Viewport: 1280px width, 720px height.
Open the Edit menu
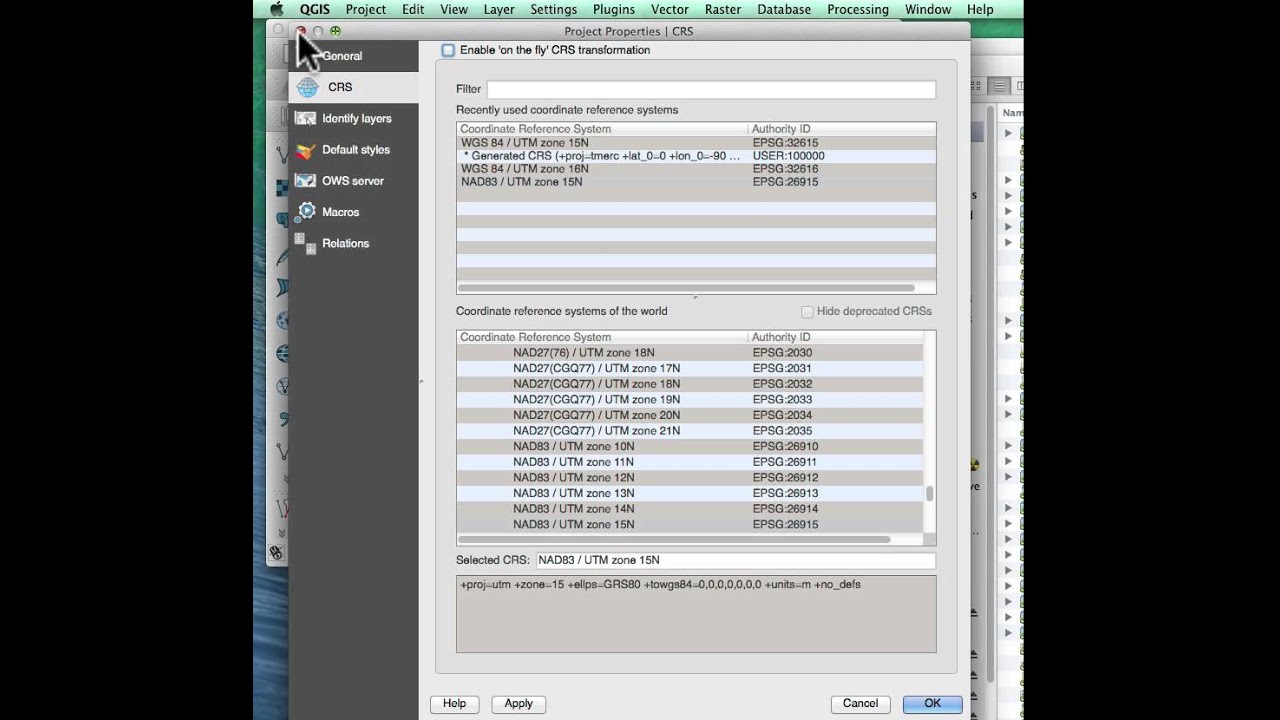413,9
